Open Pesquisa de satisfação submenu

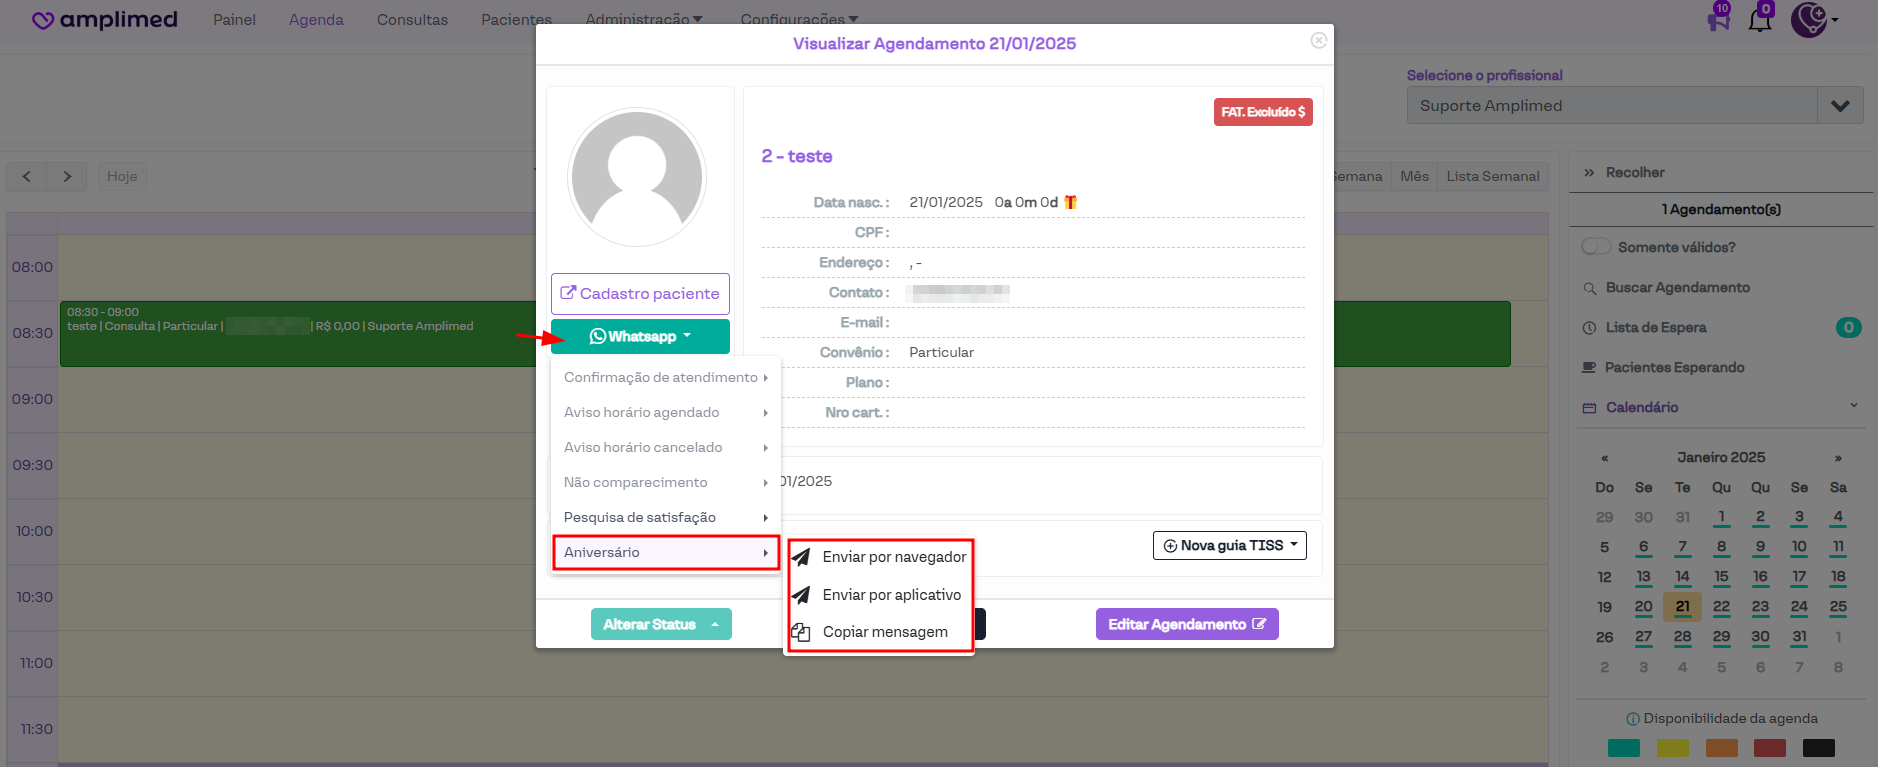pyautogui.click(x=664, y=517)
